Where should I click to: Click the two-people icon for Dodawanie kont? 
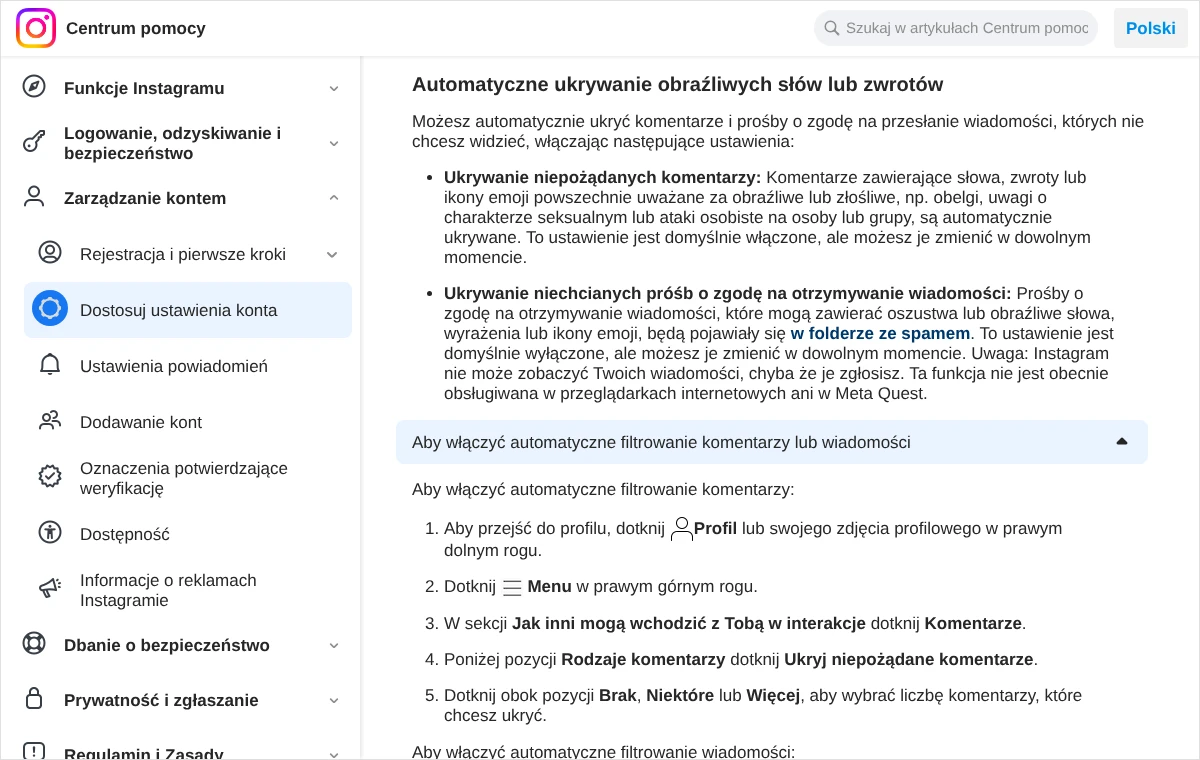(x=50, y=420)
